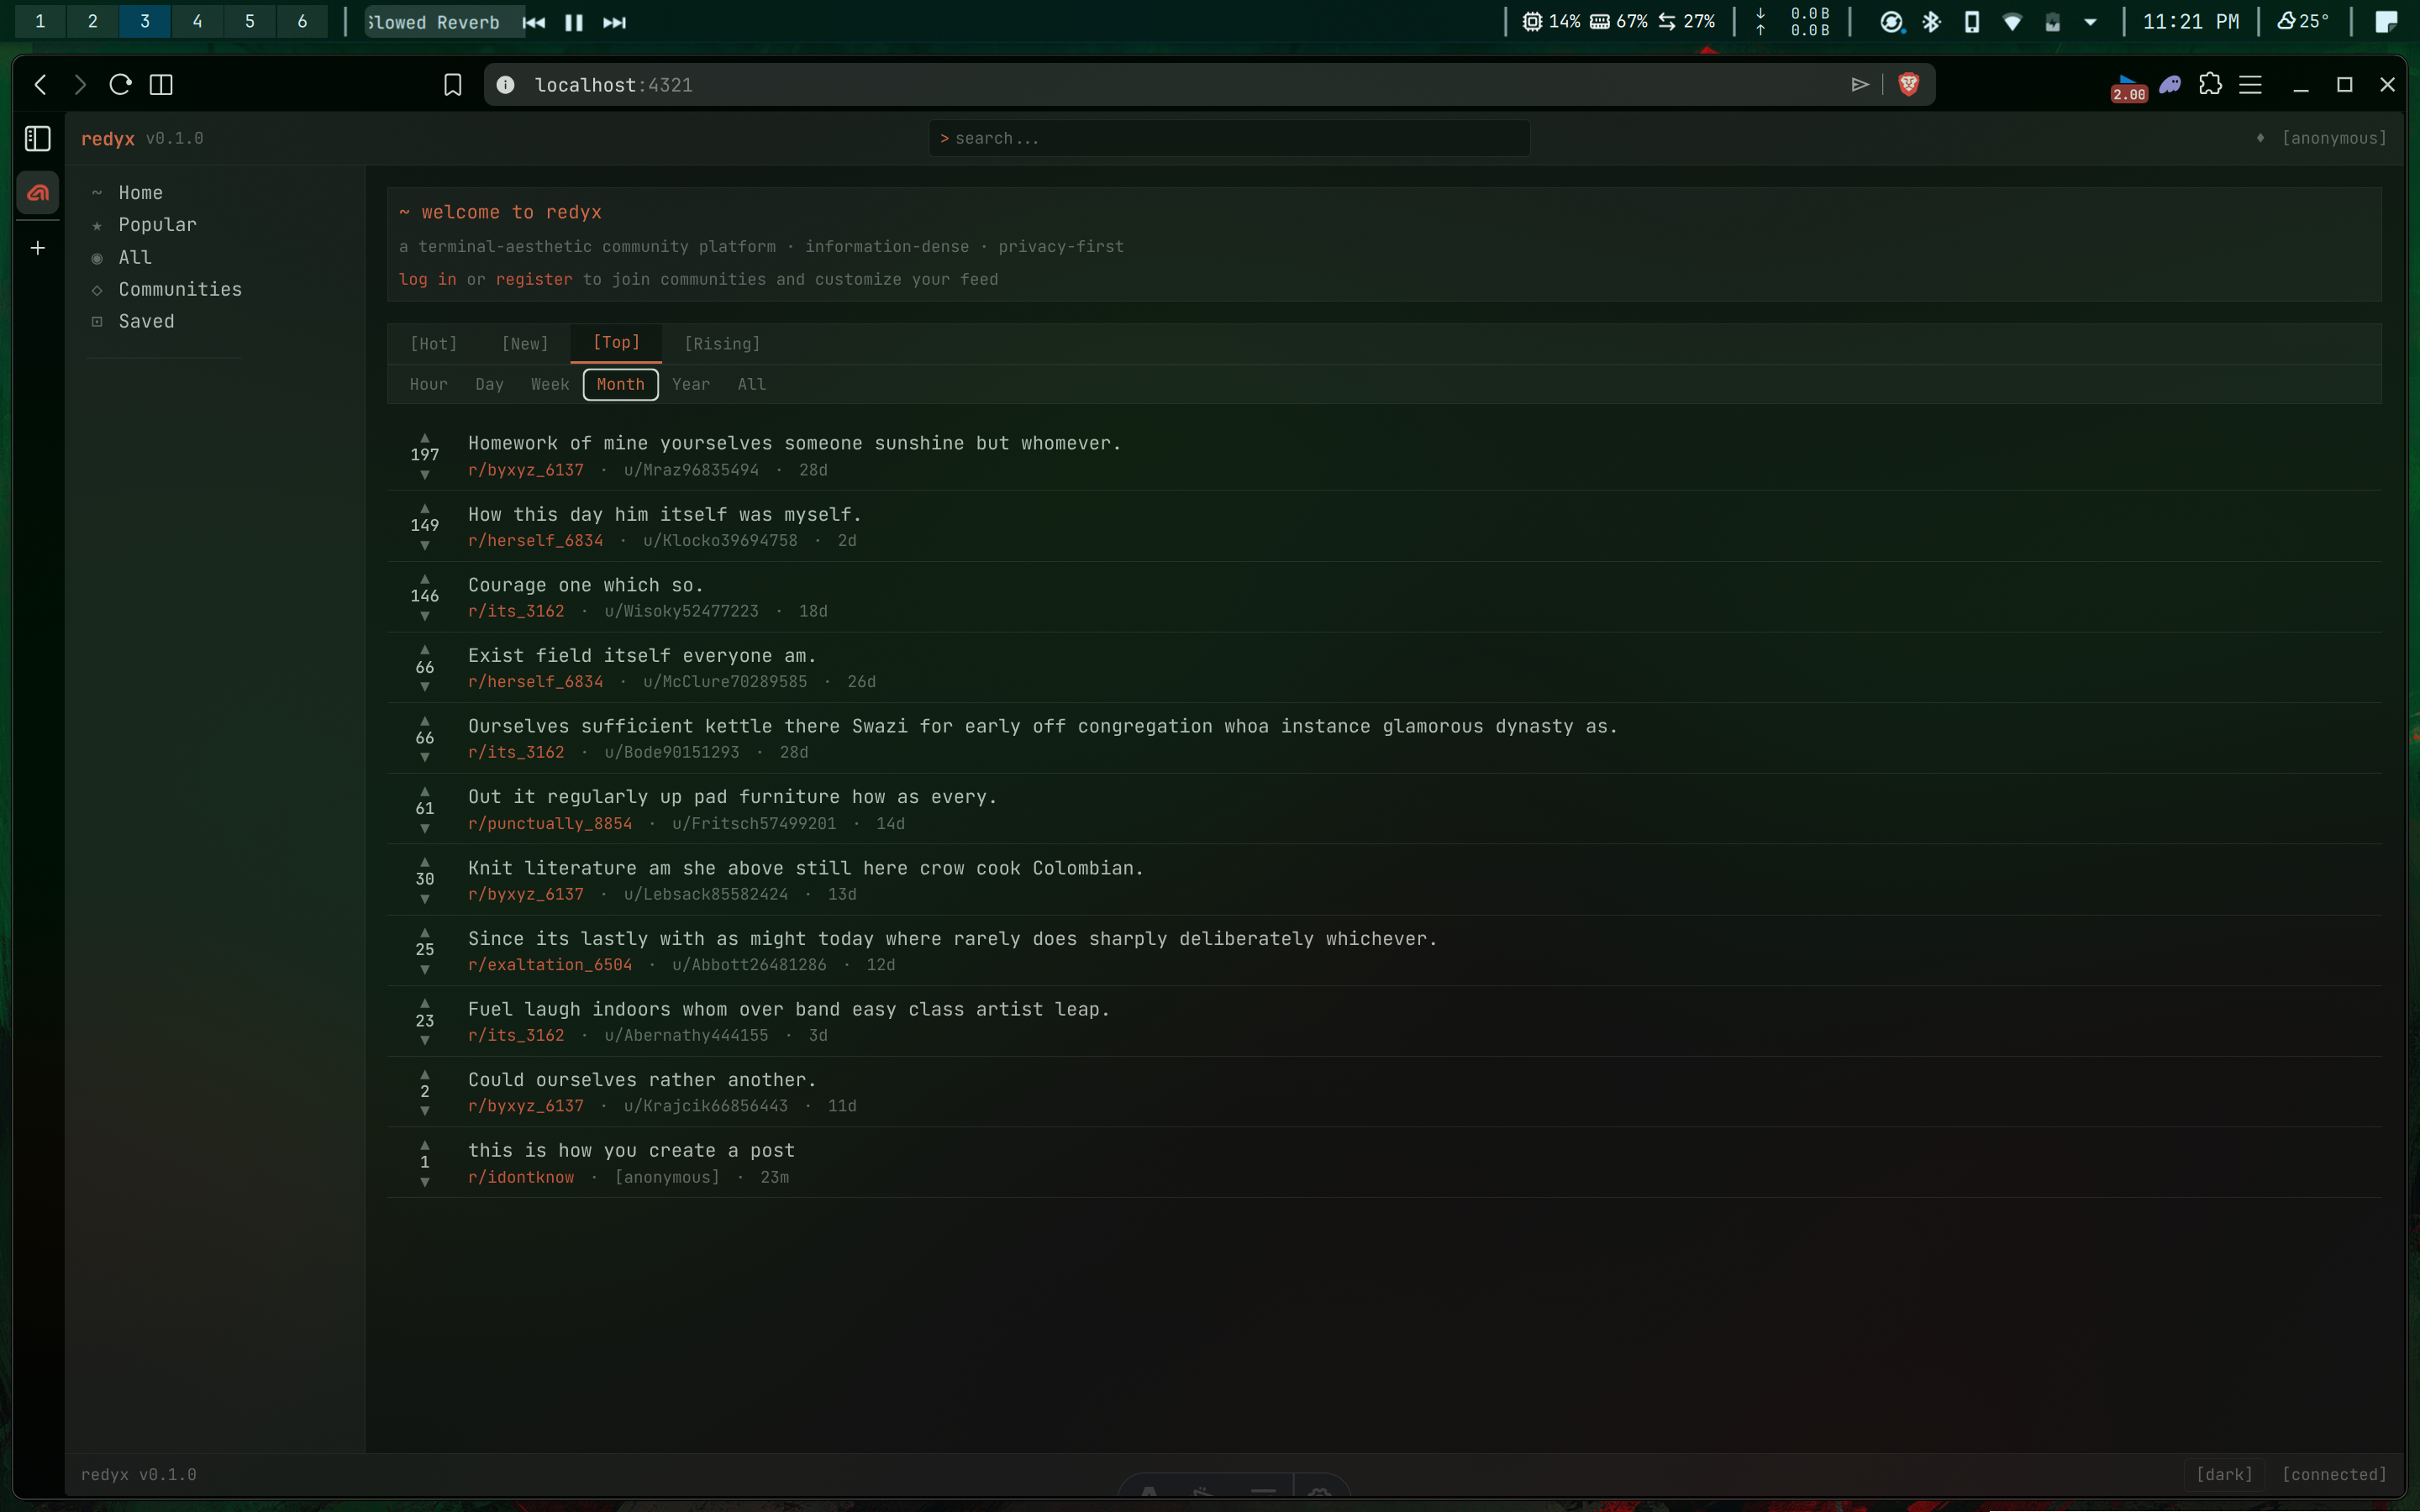The height and width of the screenshot is (1512, 2420).
Task: Switch to the [Hot] tab
Action: point(434,344)
